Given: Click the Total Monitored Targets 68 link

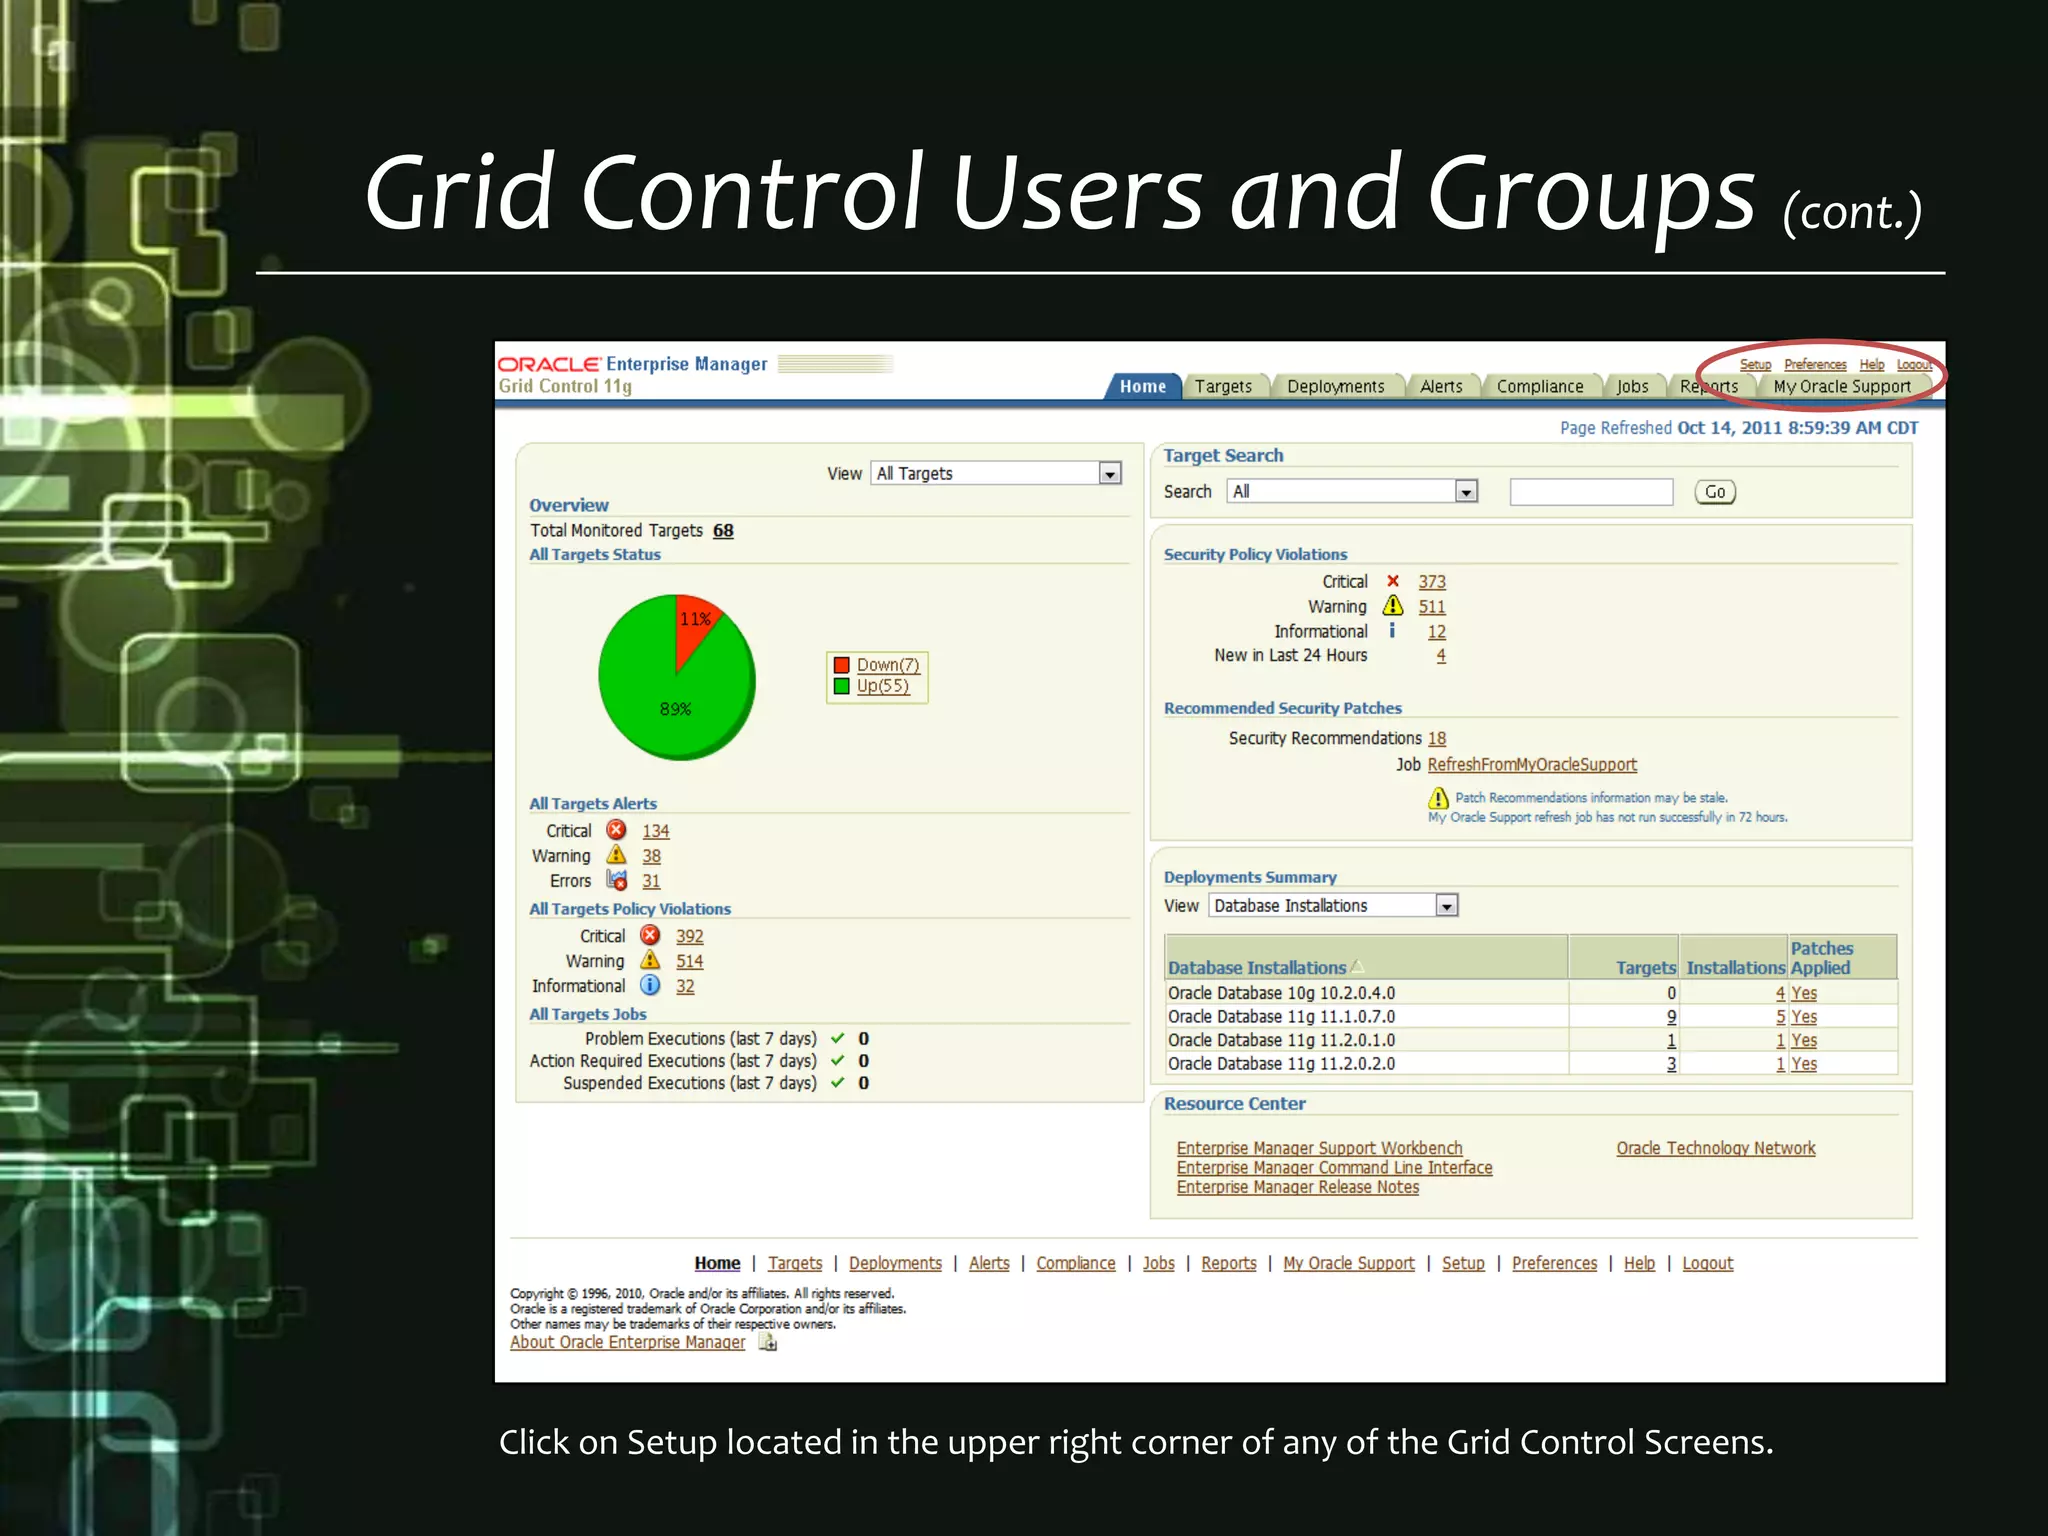Looking at the screenshot, I should (723, 531).
